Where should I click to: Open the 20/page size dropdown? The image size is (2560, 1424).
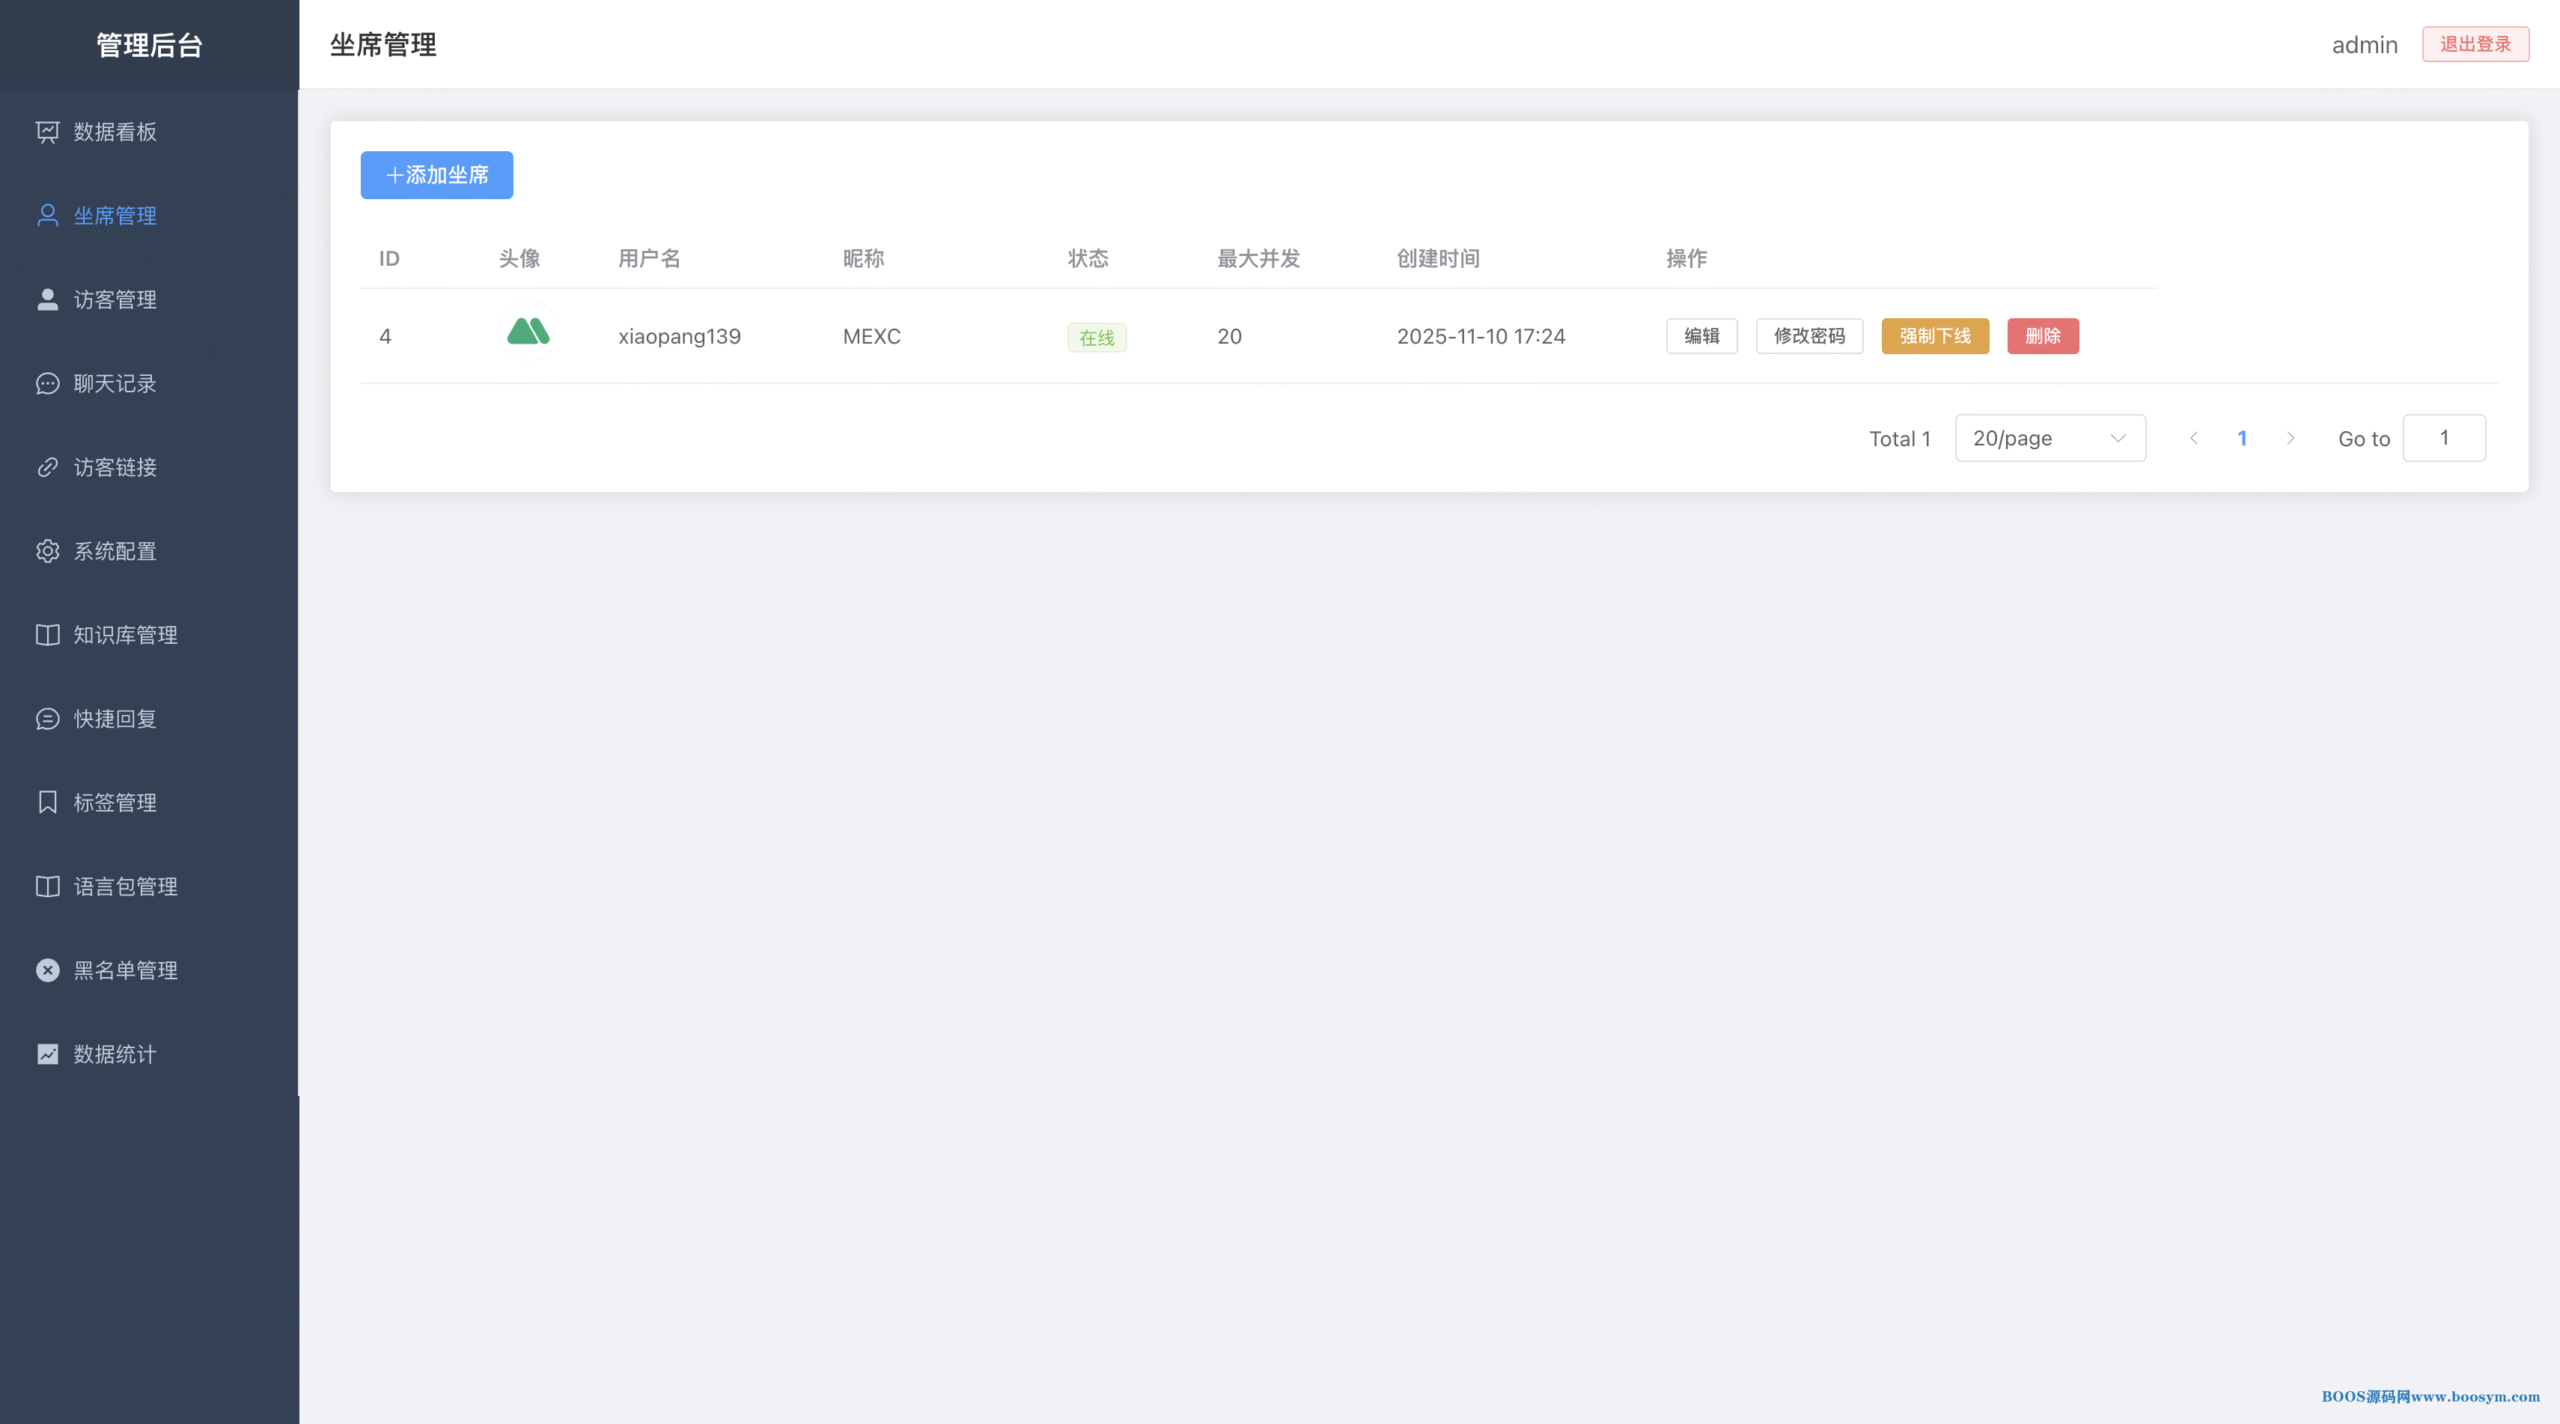pos(2049,438)
